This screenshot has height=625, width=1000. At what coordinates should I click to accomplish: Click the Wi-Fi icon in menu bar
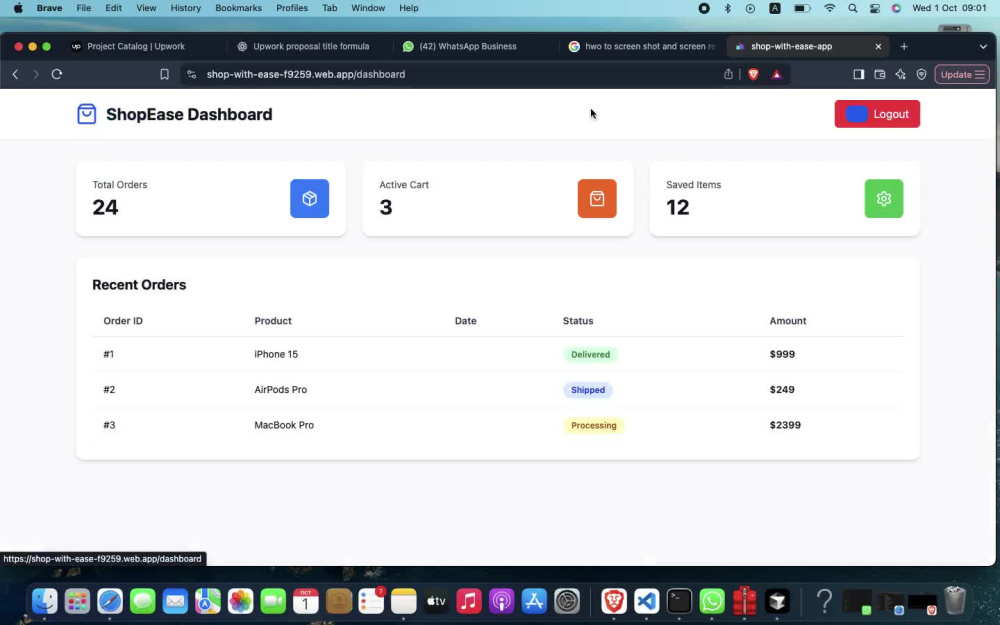point(830,8)
